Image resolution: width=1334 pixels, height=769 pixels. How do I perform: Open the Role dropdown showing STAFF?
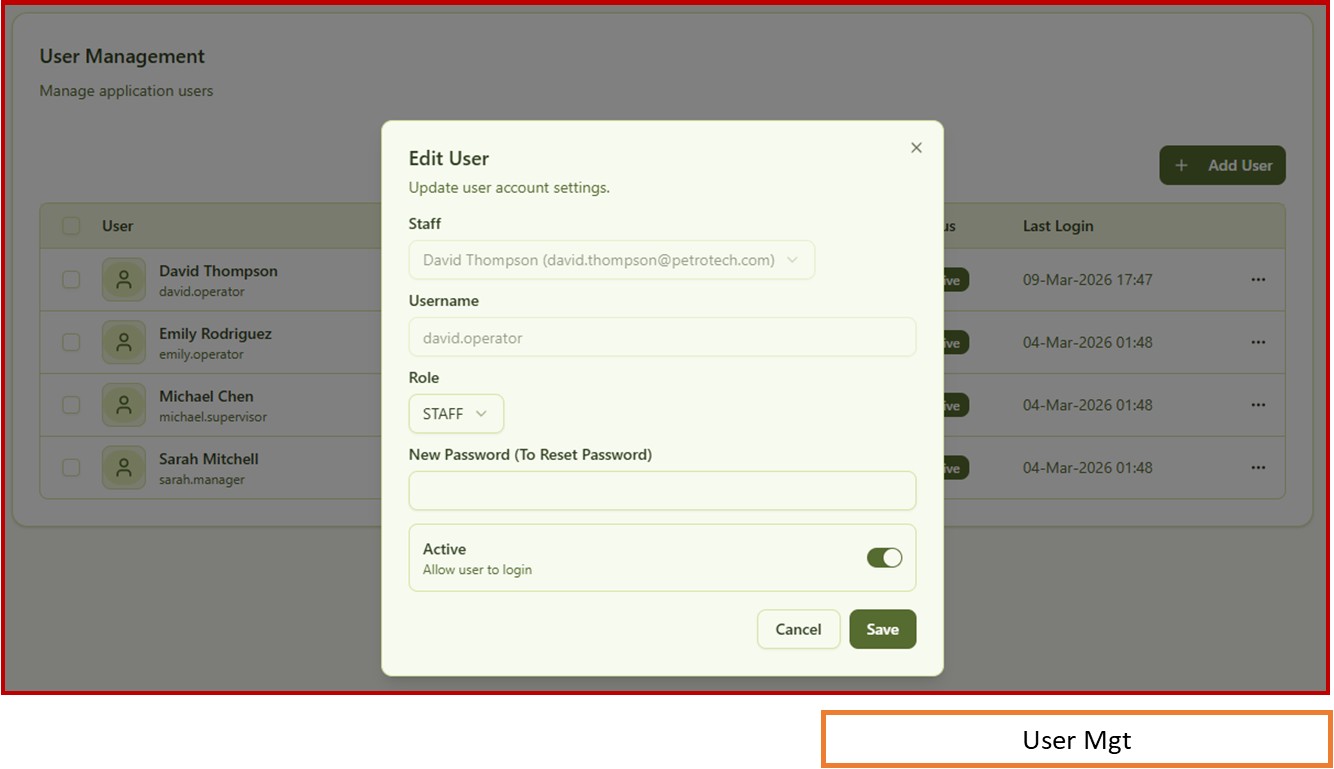(x=456, y=414)
